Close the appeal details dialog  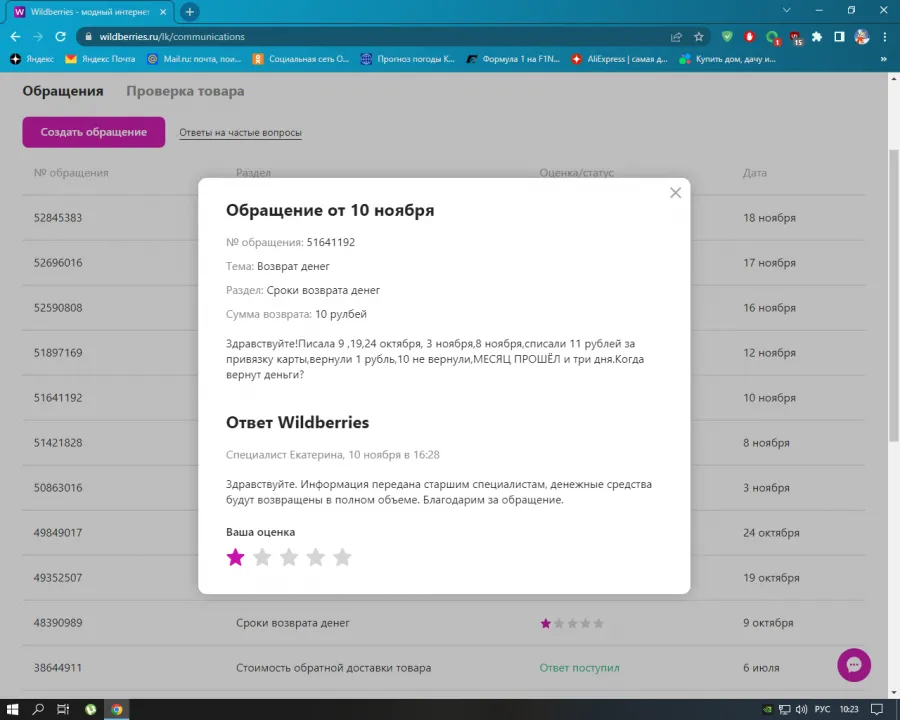pos(676,193)
